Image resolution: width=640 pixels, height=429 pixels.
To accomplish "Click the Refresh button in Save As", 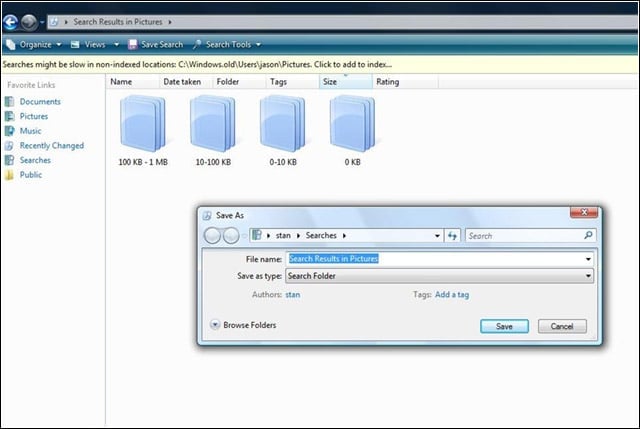I will coord(452,236).
